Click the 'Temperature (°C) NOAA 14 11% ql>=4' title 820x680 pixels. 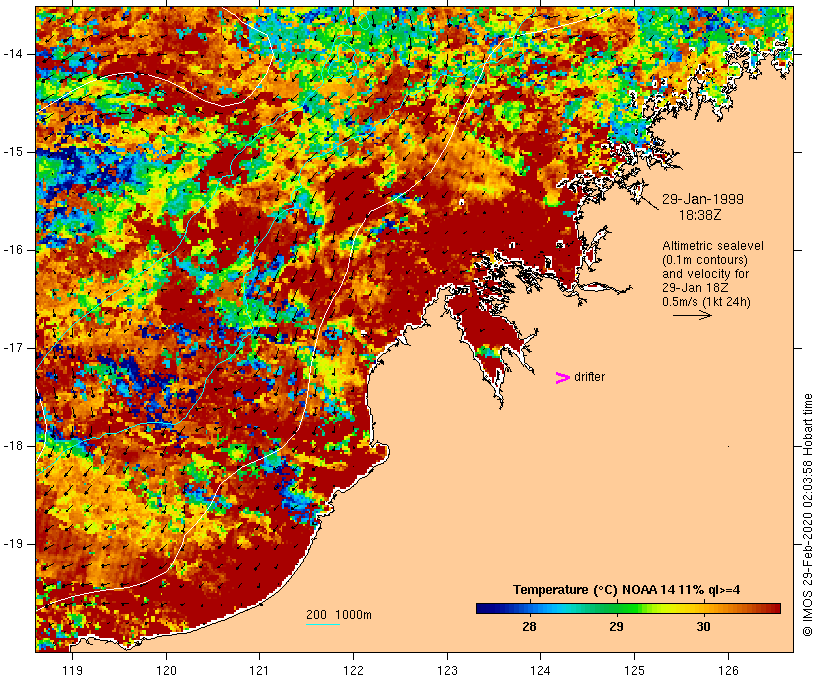627,590
